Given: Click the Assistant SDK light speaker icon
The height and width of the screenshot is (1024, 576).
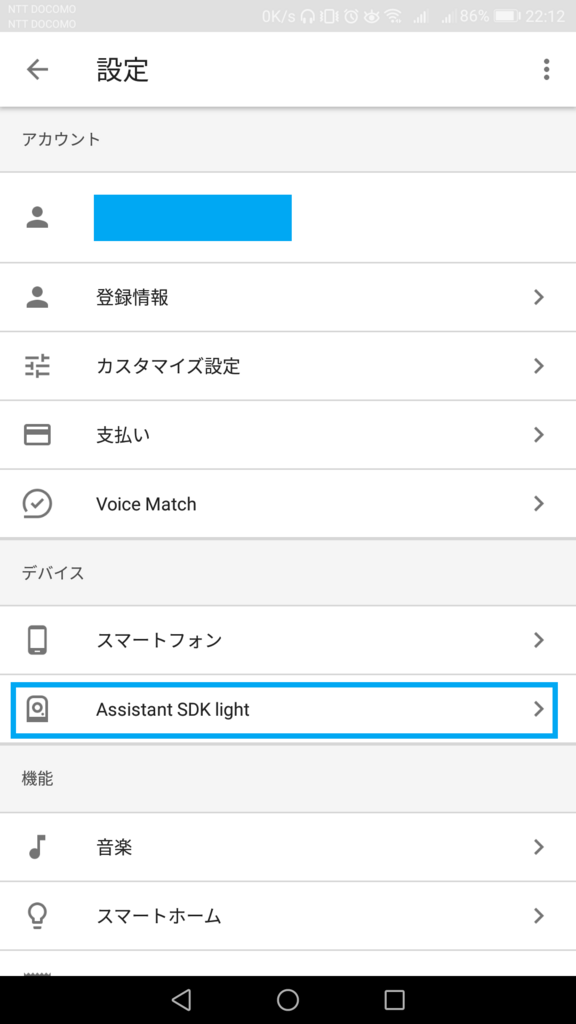Looking at the screenshot, I should [40, 710].
